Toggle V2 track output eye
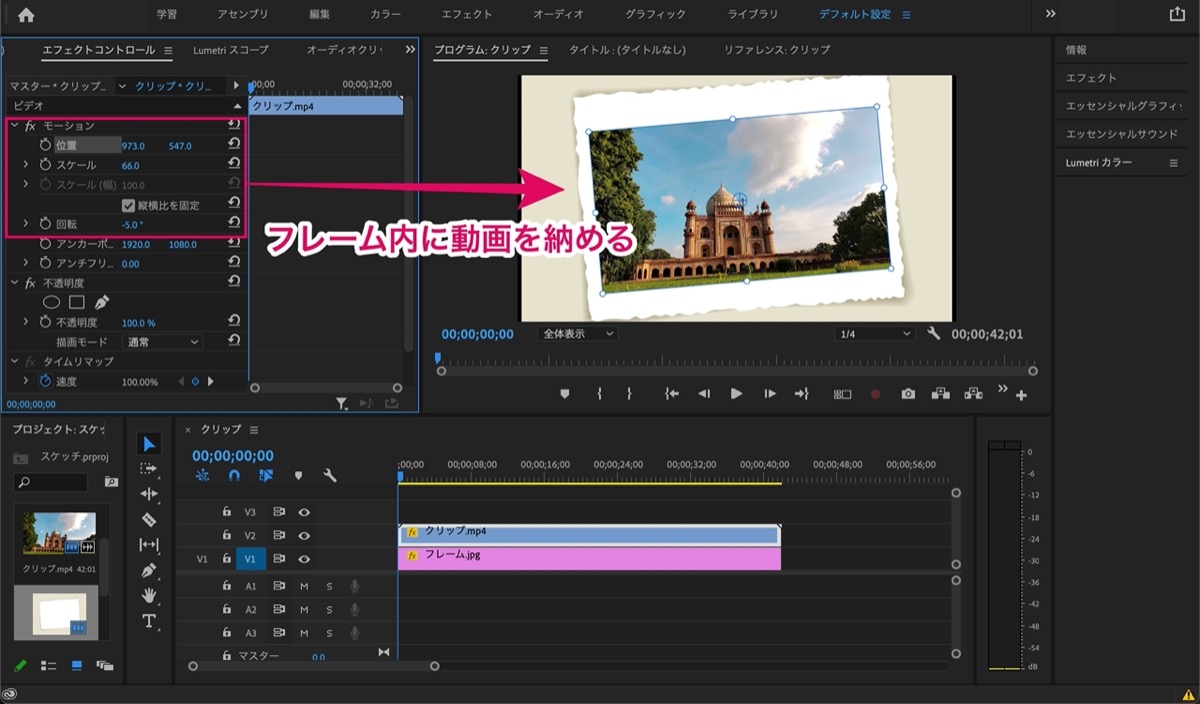The width and height of the screenshot is (1200, 704). point(304,536)
